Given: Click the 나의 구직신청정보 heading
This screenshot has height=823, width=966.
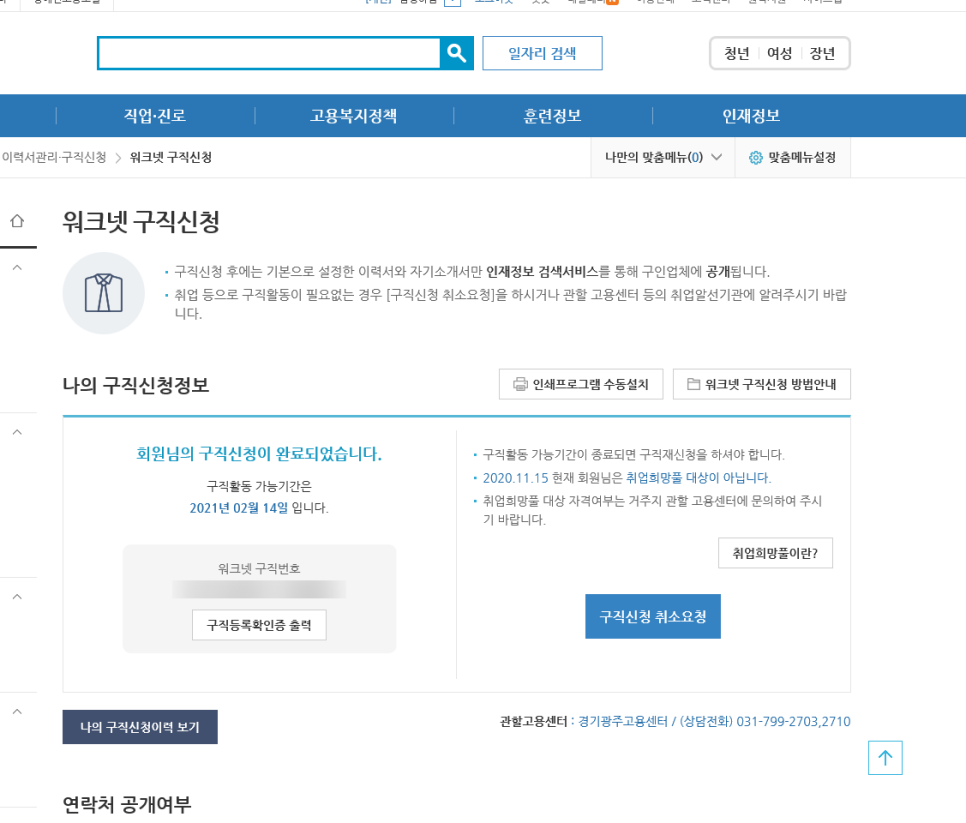Looking at the screenshot, I should click(136, 385).
